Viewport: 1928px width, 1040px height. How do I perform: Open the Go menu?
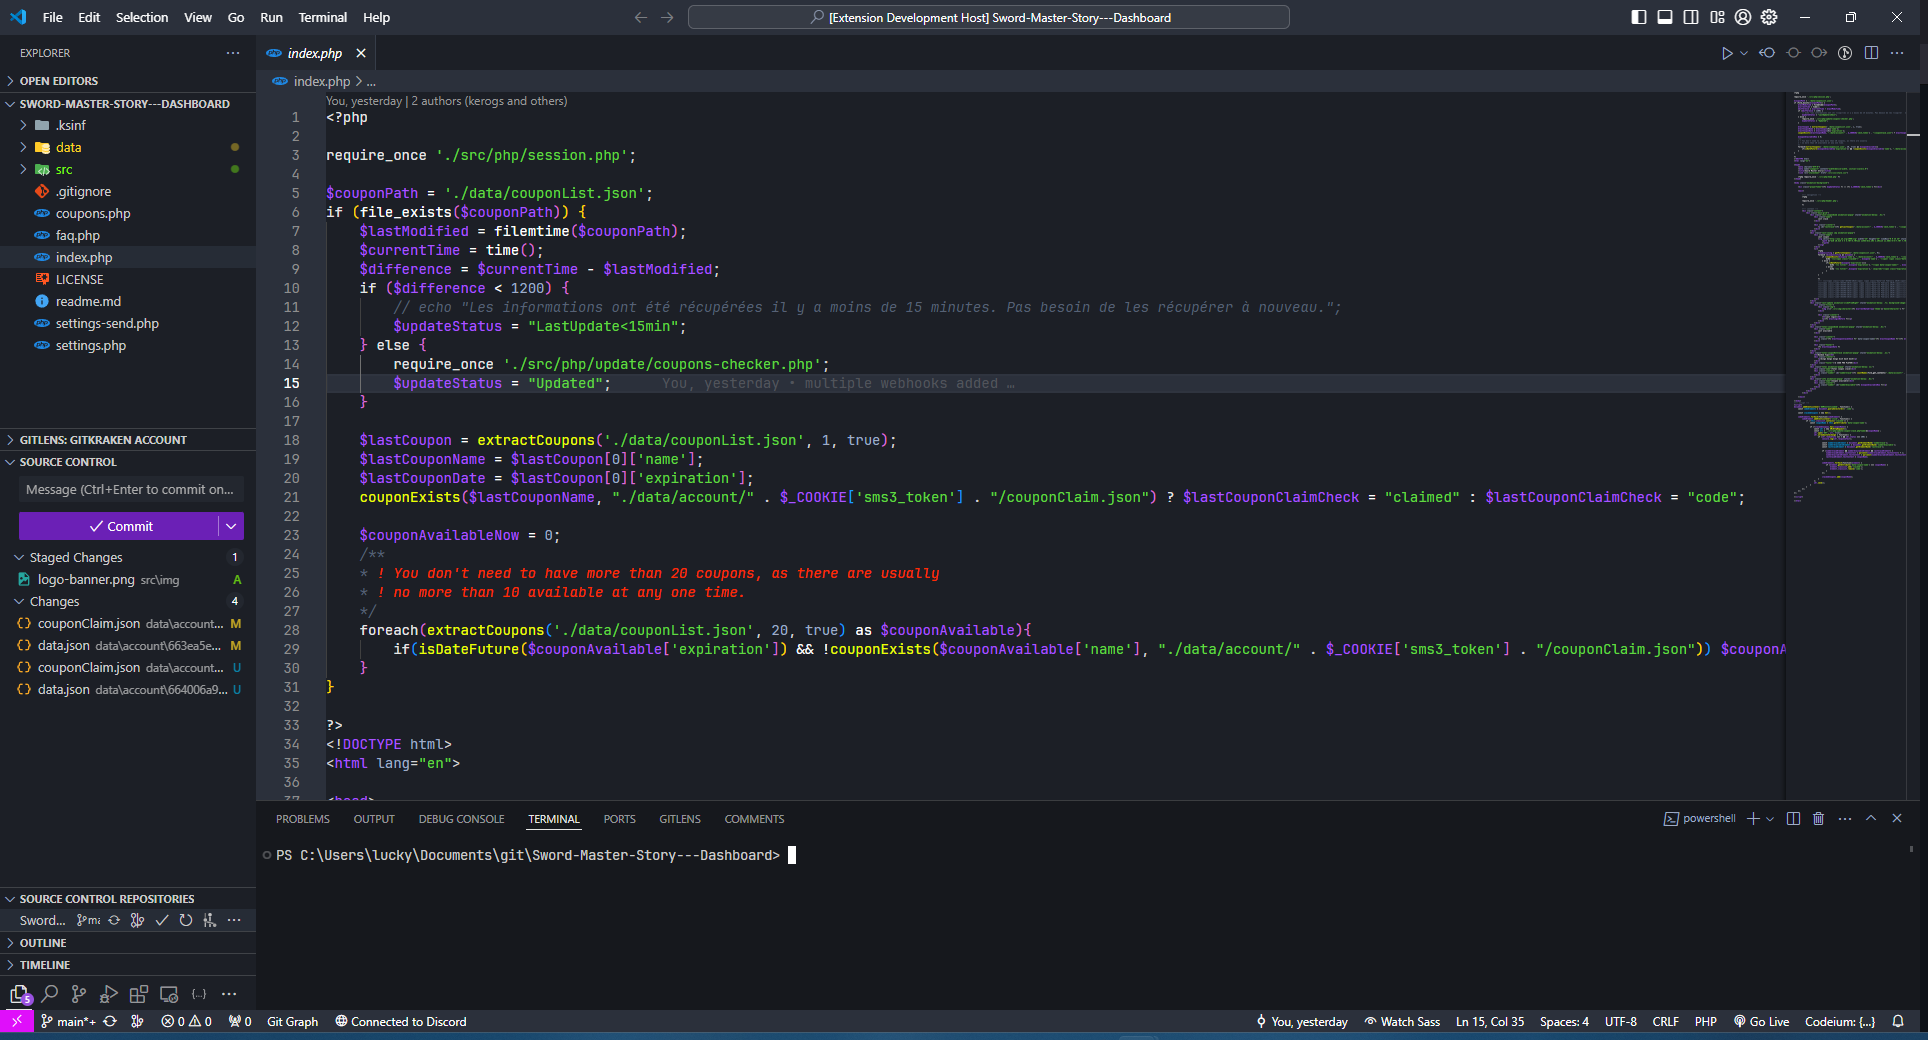point(236,17)
